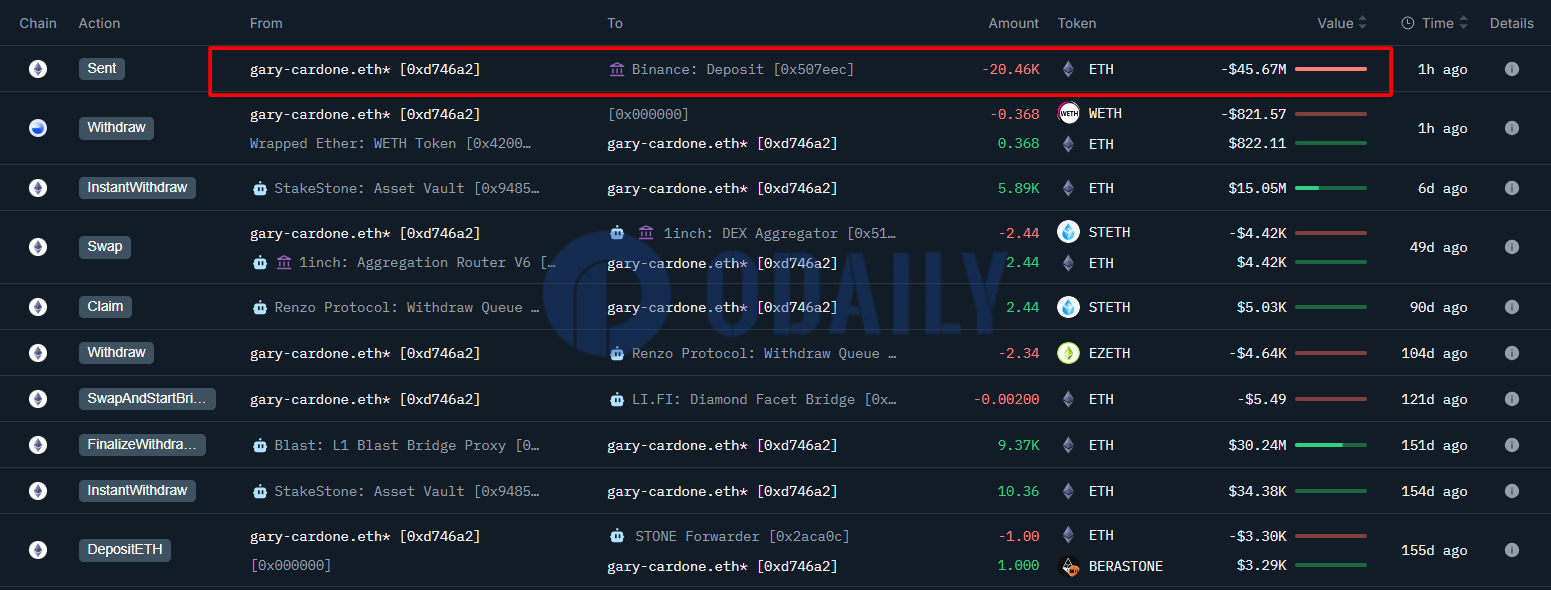
Task: Click the -20.46K amount cell
Action: click(1010, 69)
